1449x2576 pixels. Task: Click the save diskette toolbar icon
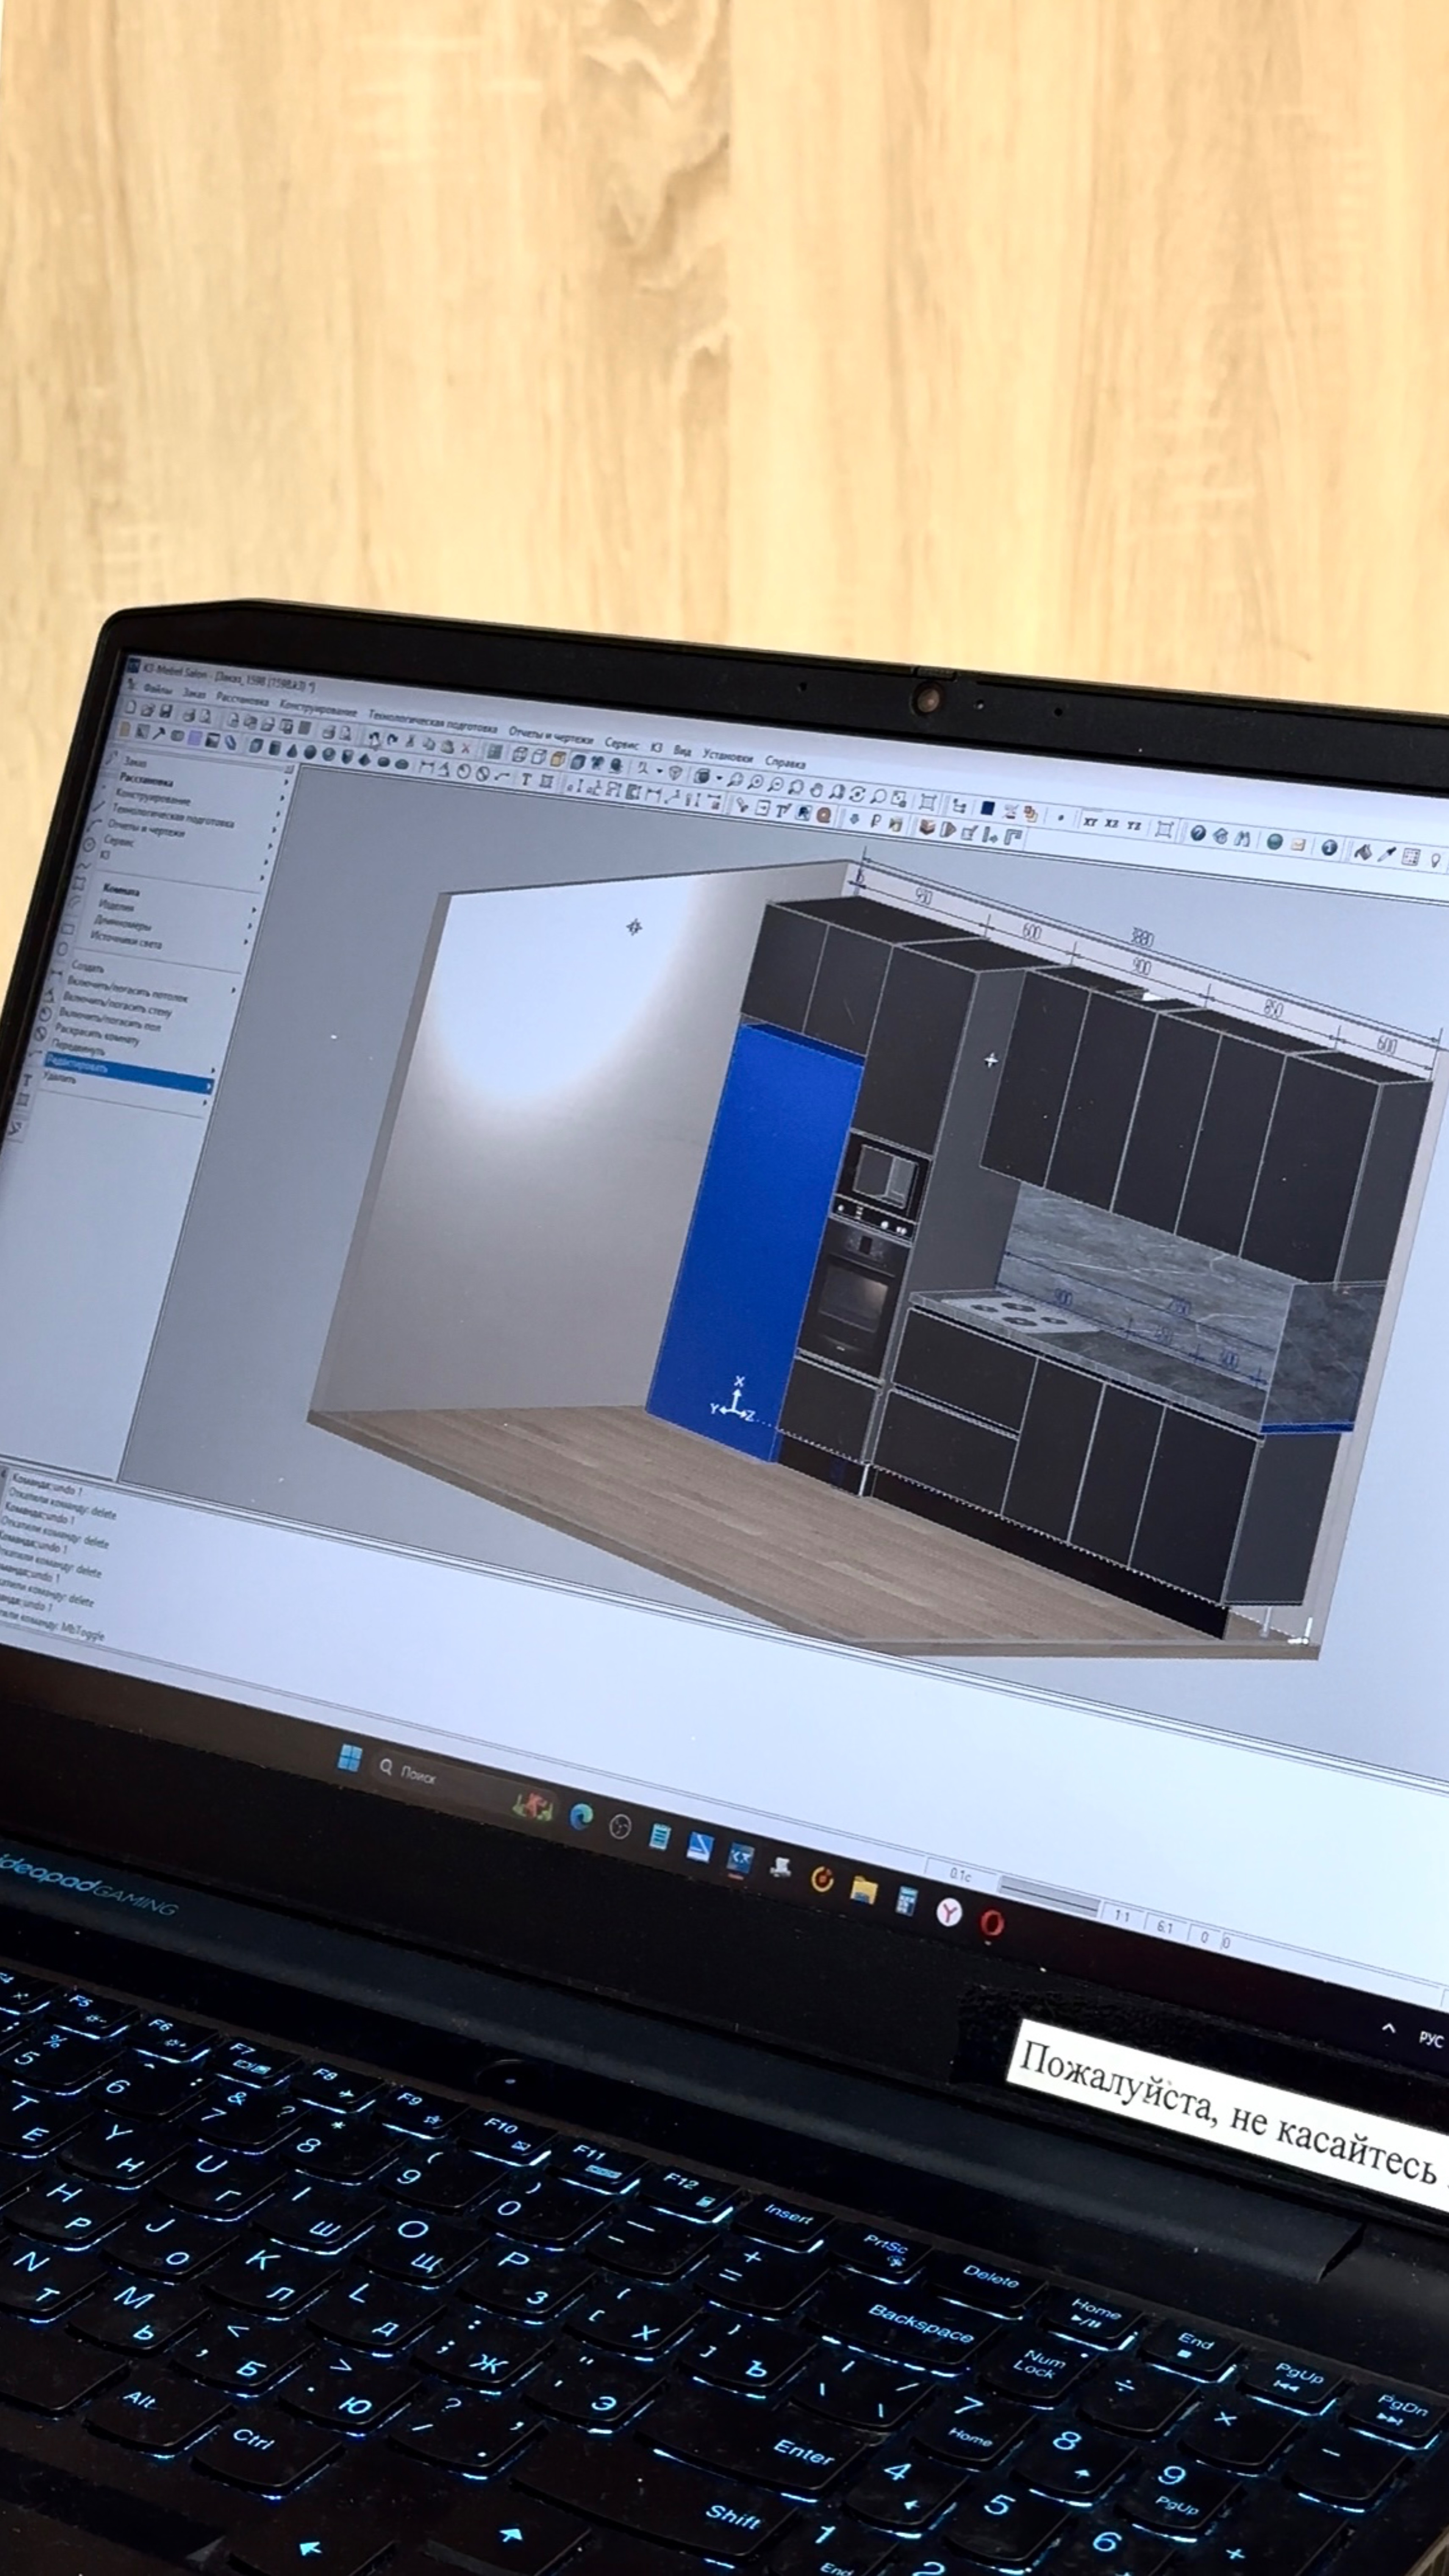(166, 711)
